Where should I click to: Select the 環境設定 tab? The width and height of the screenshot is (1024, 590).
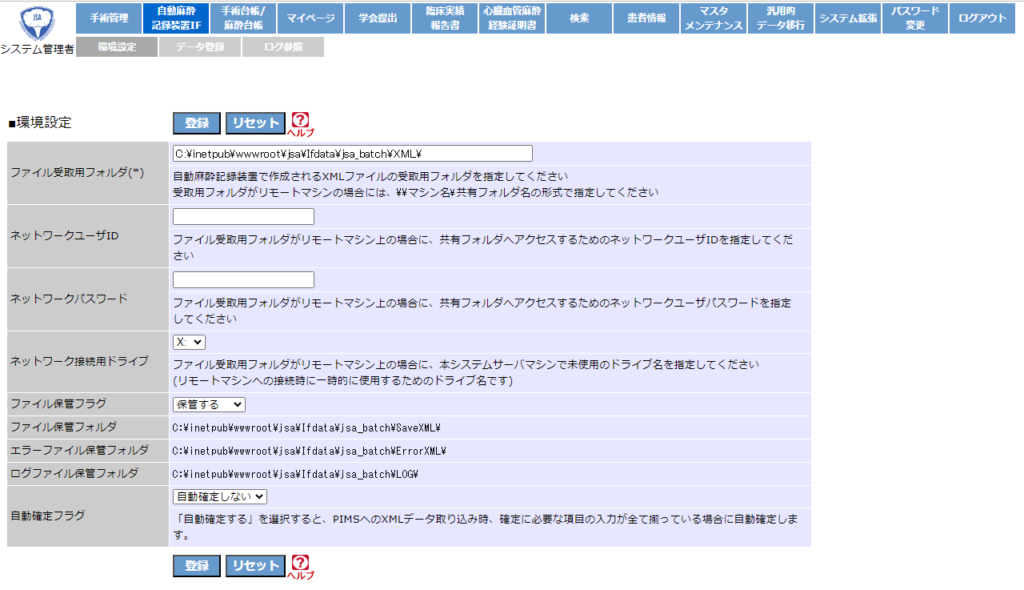[x=116, y=46]
